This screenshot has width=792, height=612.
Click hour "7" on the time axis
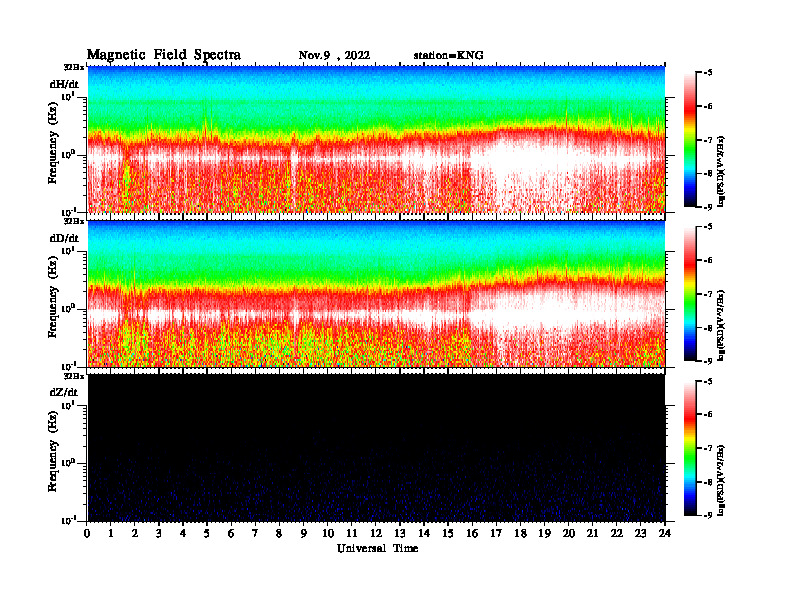click(255, 534)
